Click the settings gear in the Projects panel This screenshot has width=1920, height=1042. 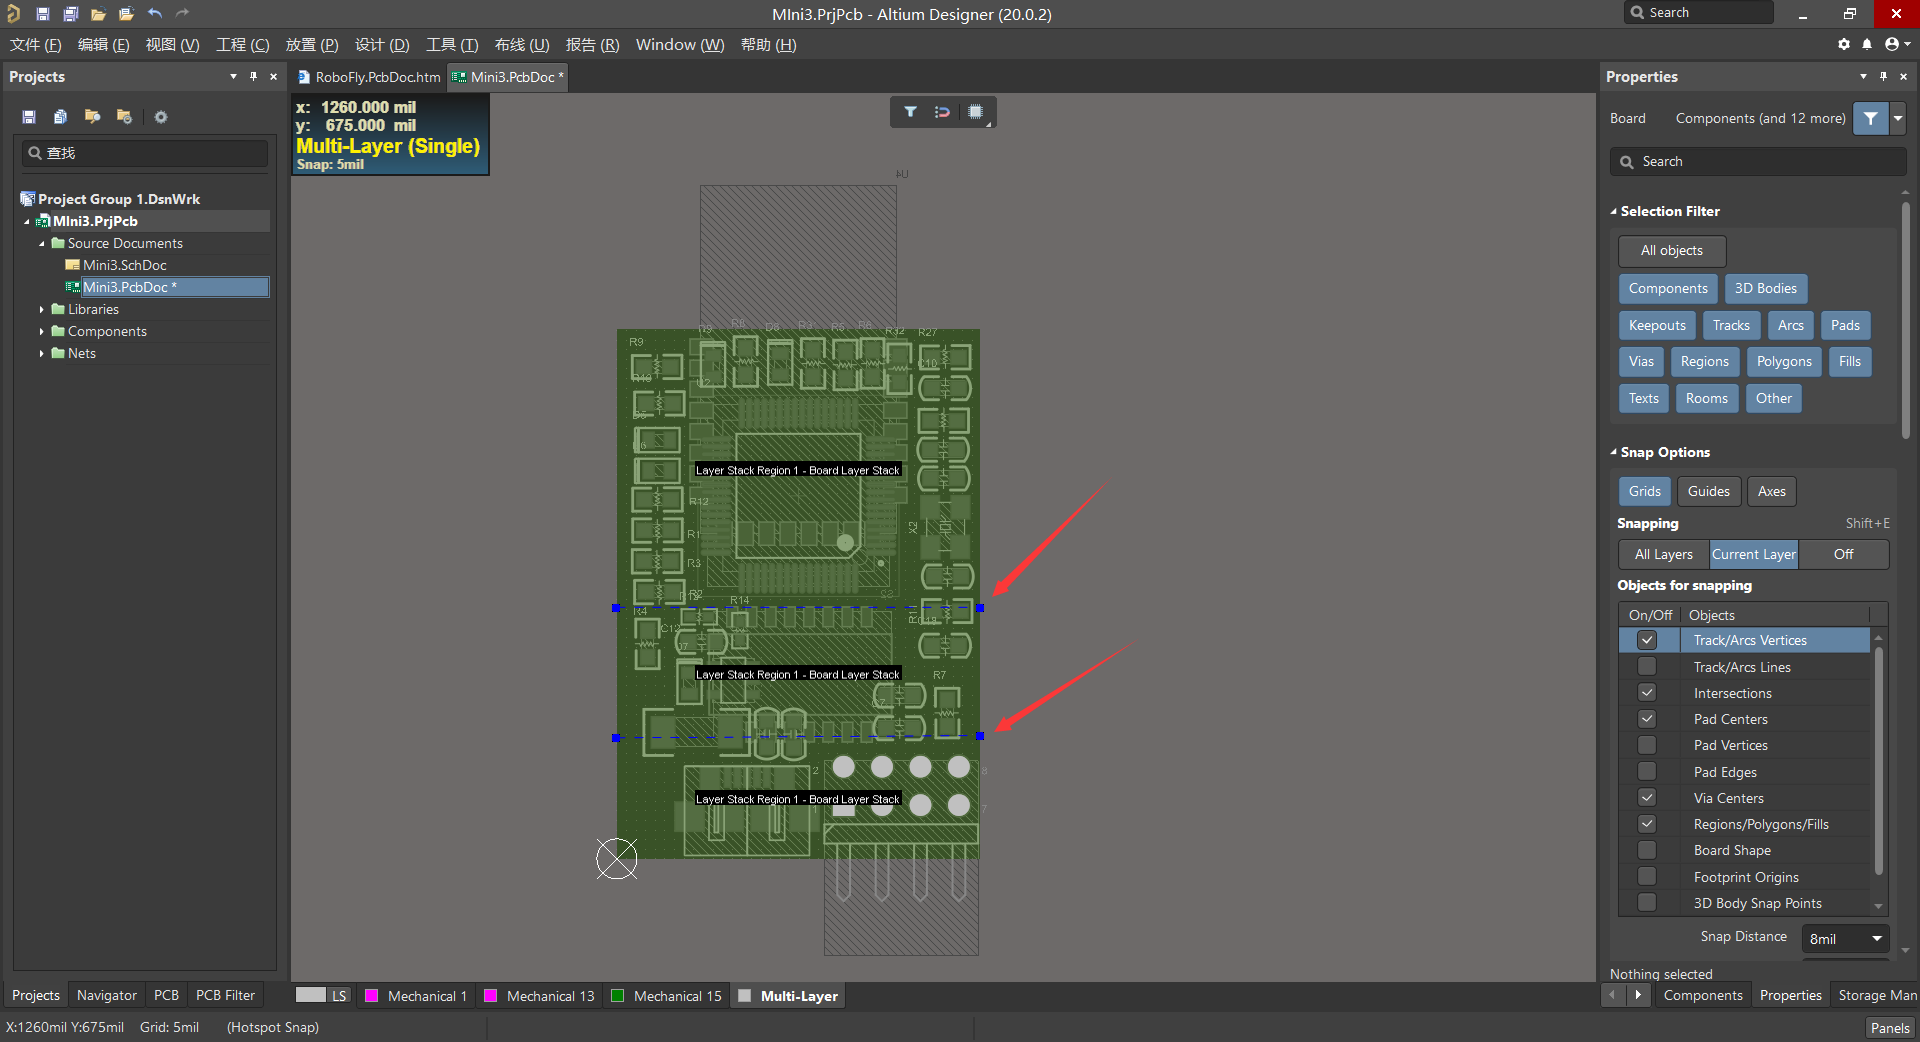[161, 117]
